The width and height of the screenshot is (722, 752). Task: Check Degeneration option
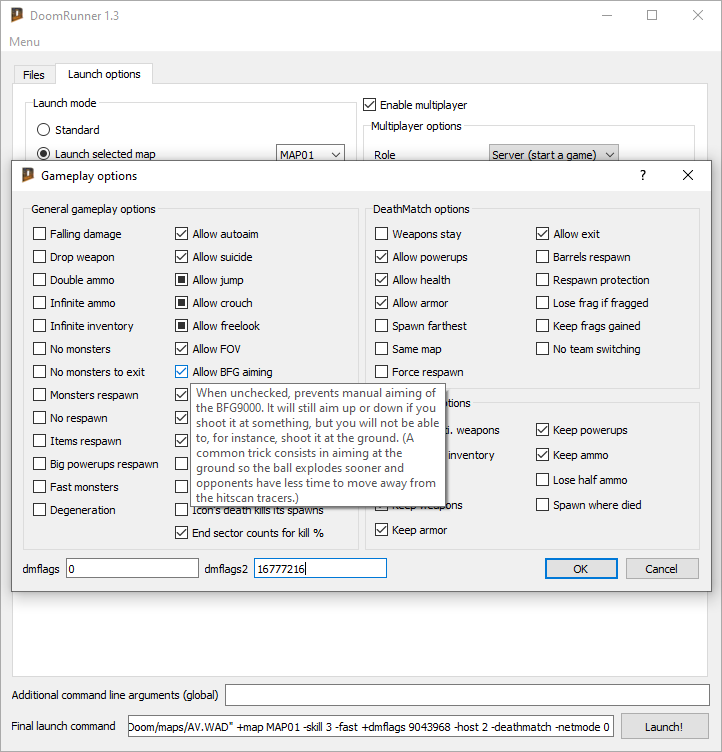click(39, 510)
